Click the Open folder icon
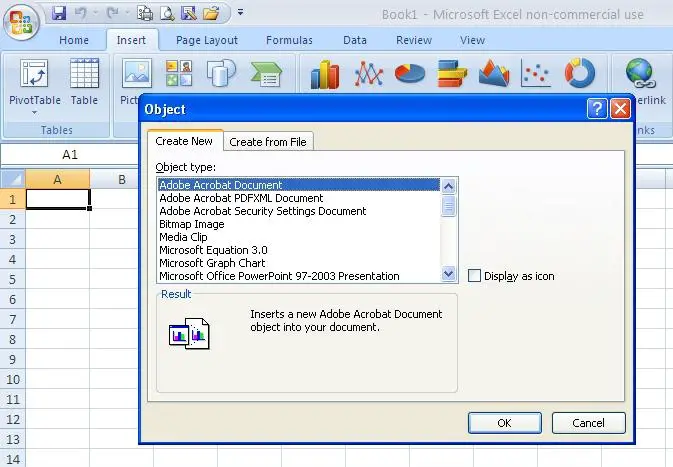673x467 pixels. coord(211,13)
